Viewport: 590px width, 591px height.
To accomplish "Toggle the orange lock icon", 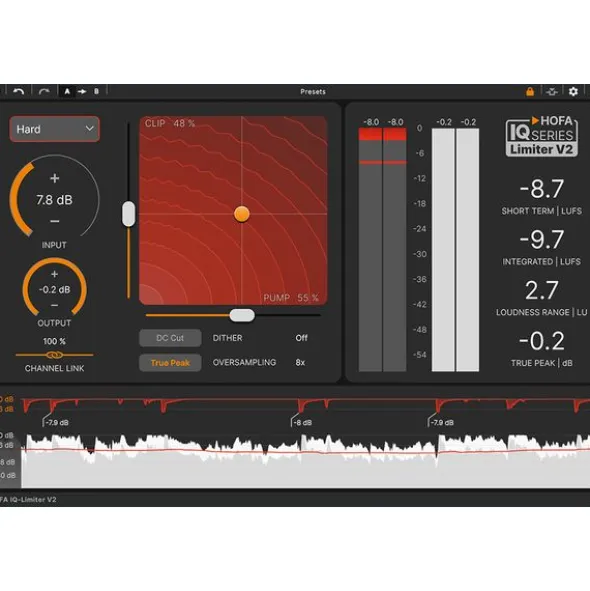I will click(x=530, y=91).
